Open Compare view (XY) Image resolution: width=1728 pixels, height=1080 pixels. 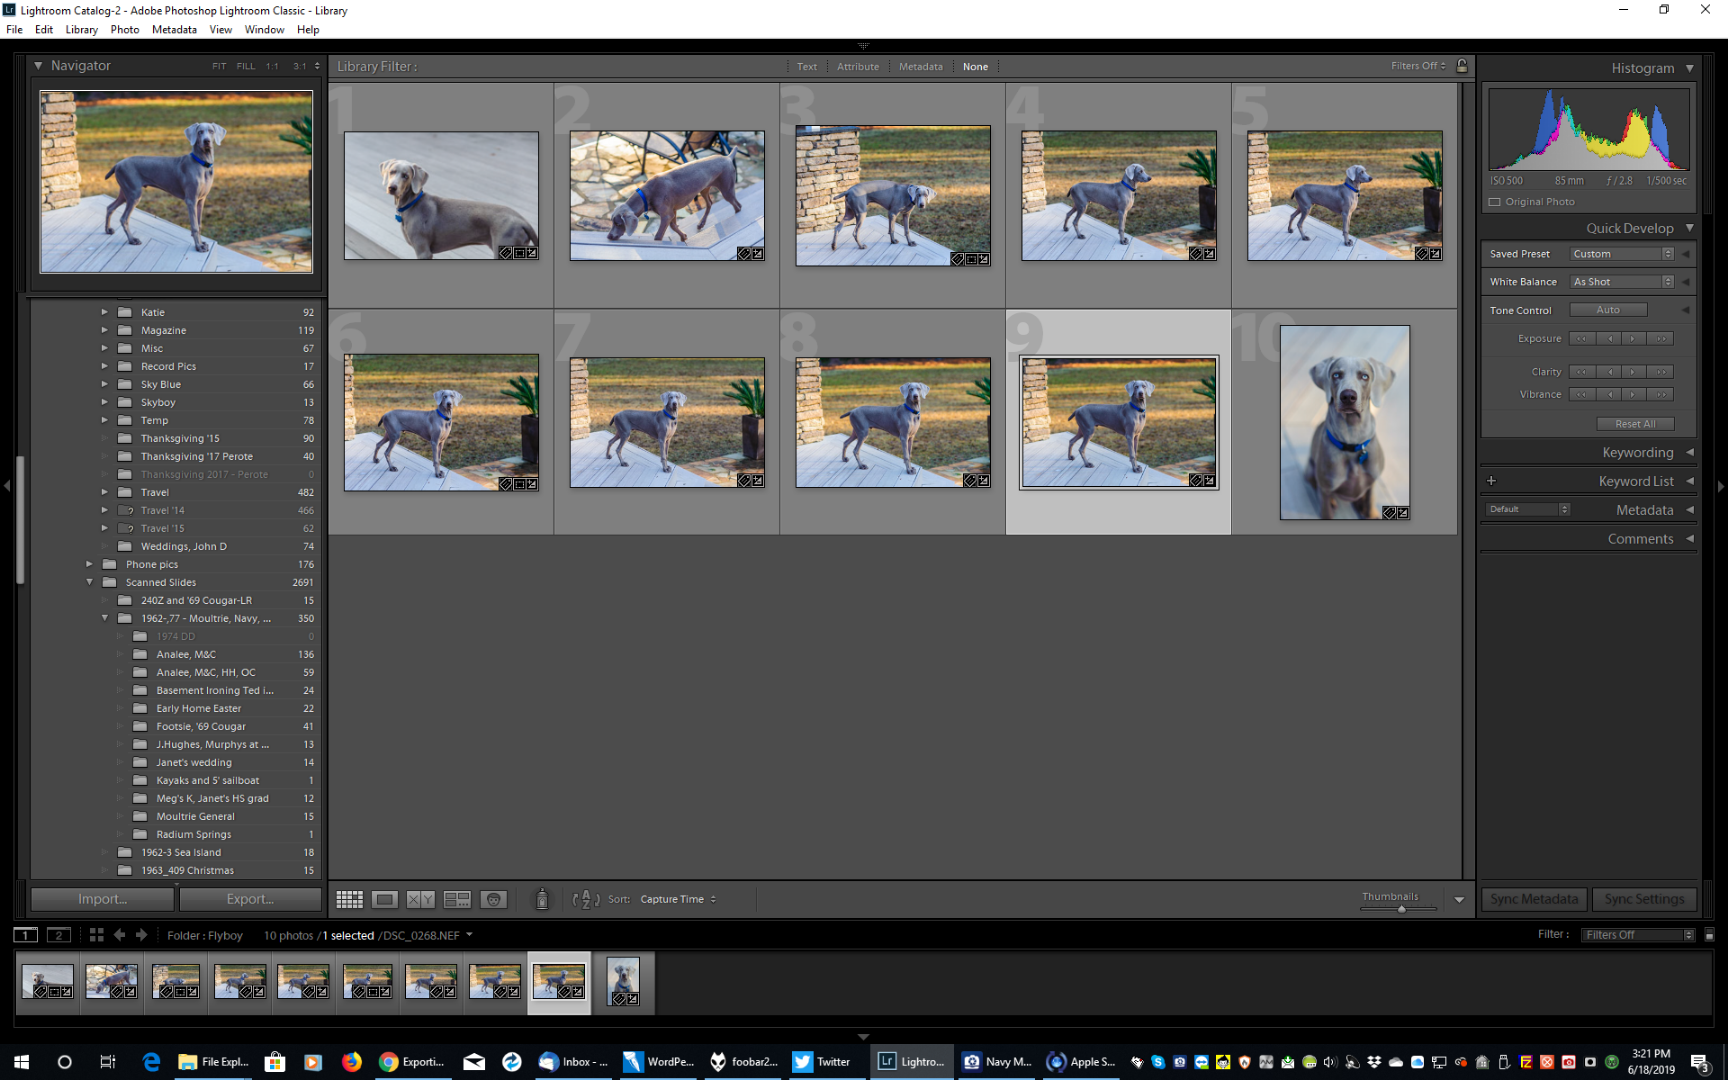tap(421, 899)
